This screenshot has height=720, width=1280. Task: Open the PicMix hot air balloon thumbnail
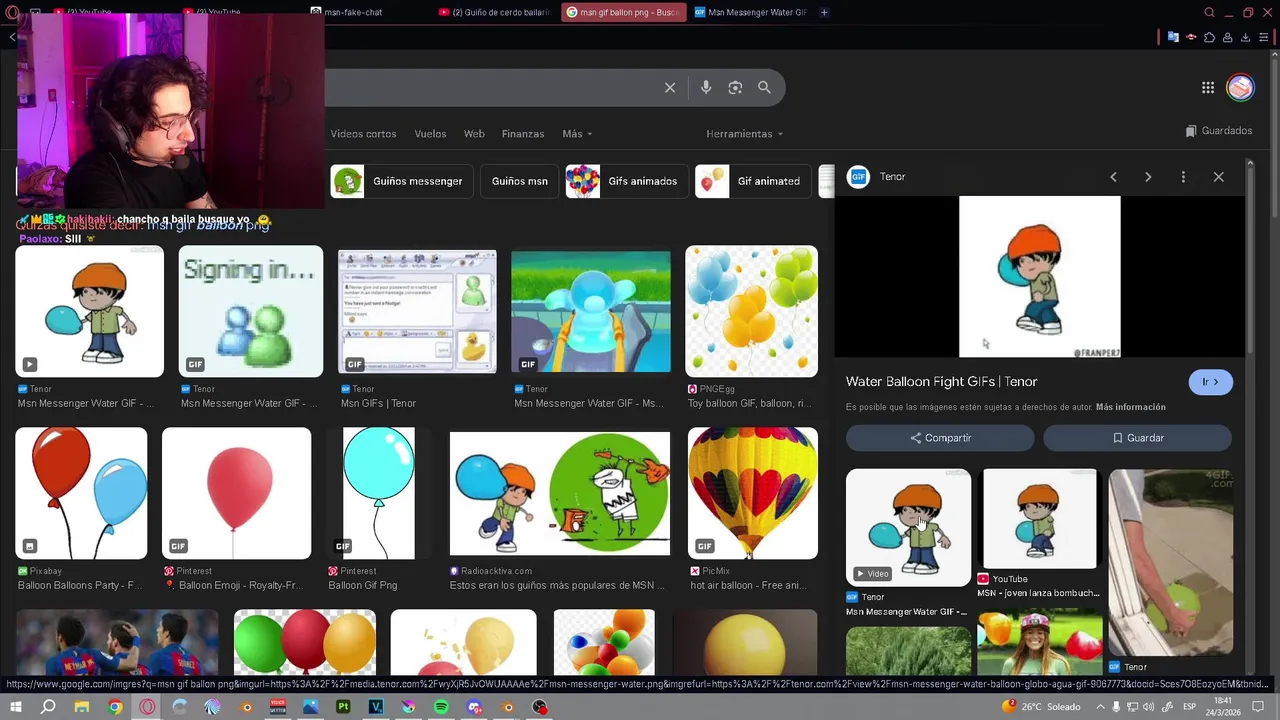pyautogui.click(x=753, y=493)
